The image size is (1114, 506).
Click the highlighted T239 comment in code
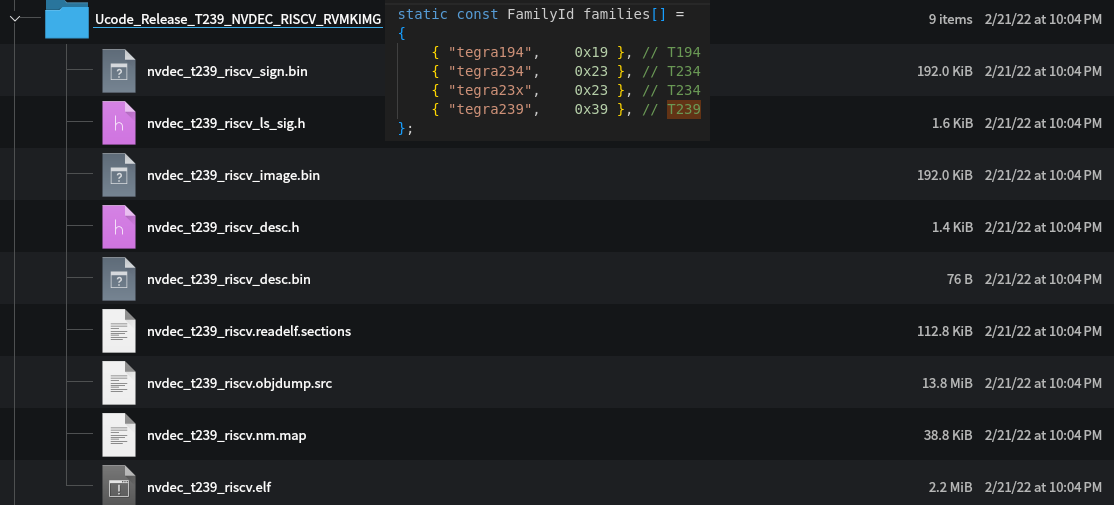[683, 109]
